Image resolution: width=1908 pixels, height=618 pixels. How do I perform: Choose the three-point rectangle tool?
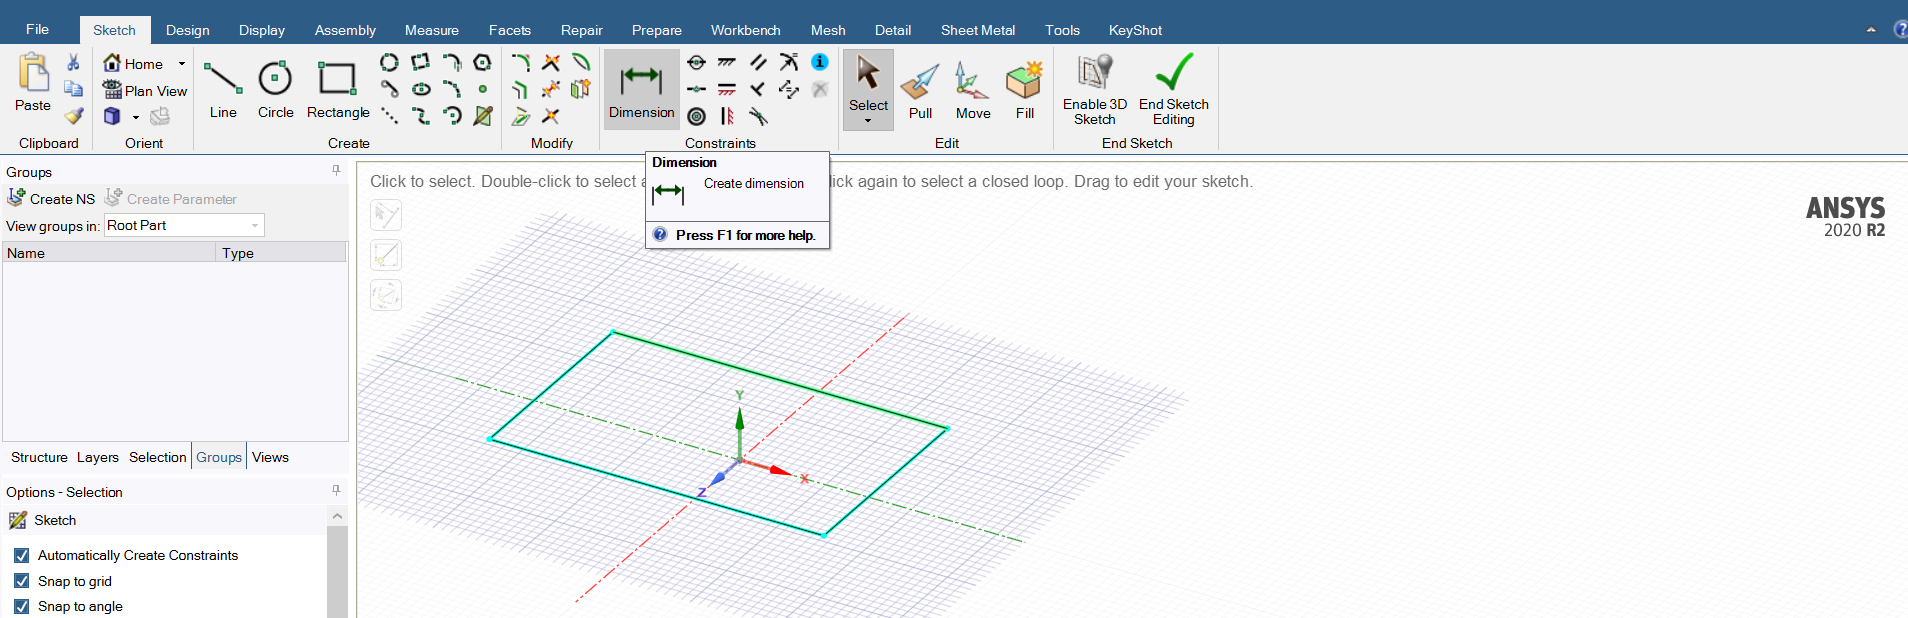421,62
